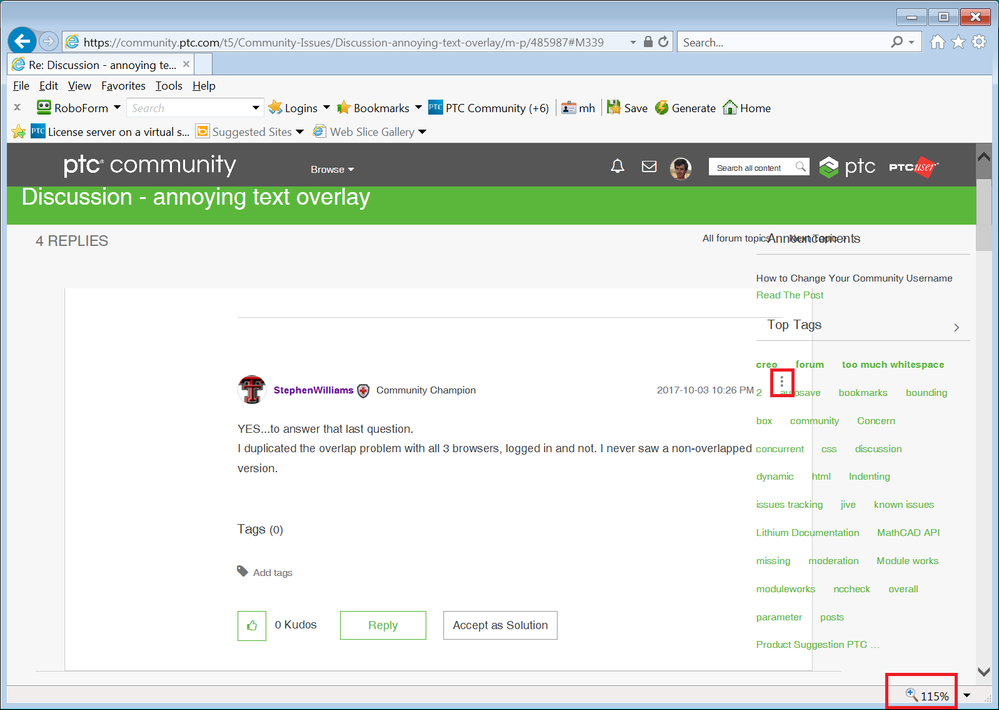Click magnifier in 'Search all content' box
This screenshot has height=710, width=999.
800,166
